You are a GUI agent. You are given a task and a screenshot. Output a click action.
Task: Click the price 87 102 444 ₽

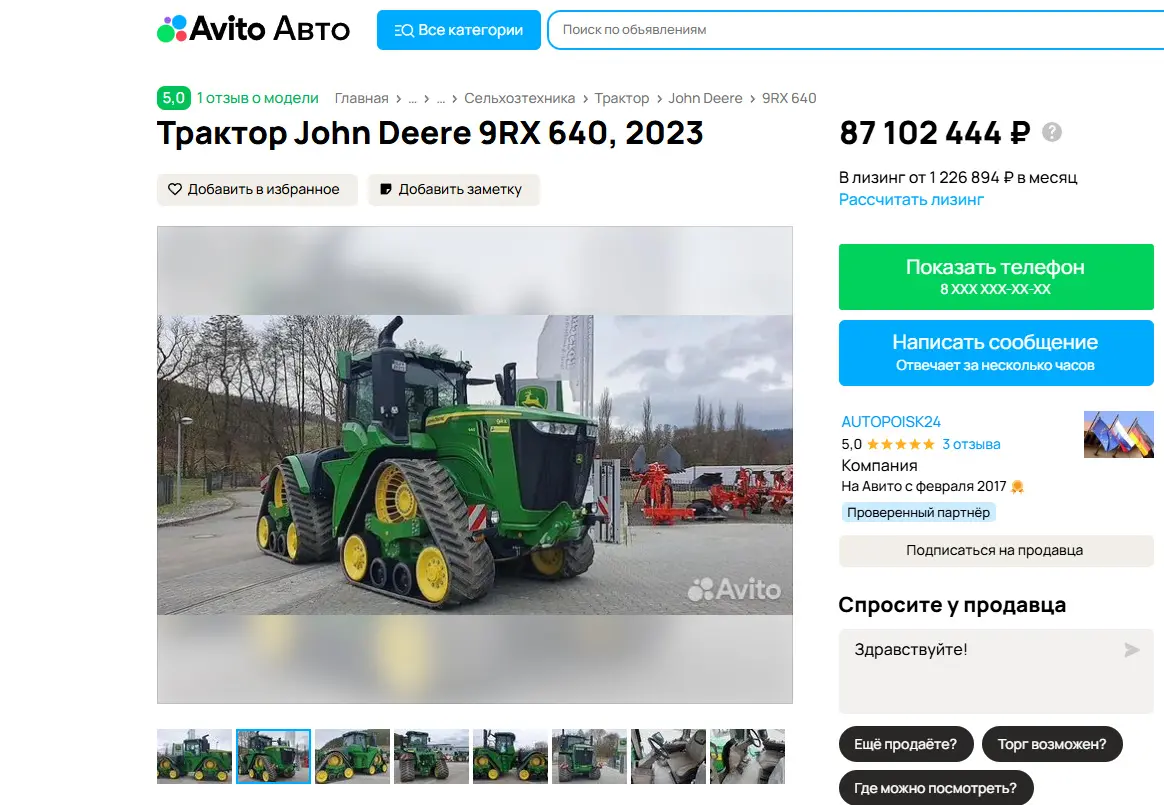(935, 133)
